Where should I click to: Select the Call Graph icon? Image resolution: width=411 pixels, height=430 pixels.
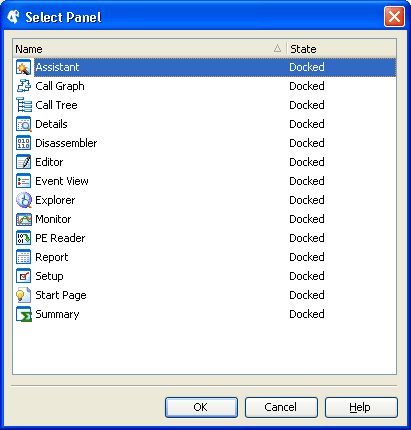coord(24,86)
